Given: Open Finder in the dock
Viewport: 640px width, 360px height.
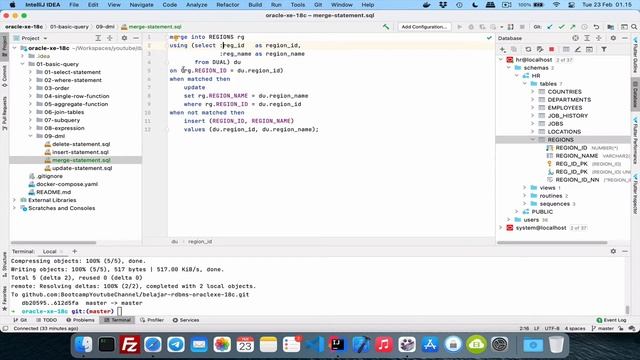Looking at the screenshot, I should tap(84, 345).
